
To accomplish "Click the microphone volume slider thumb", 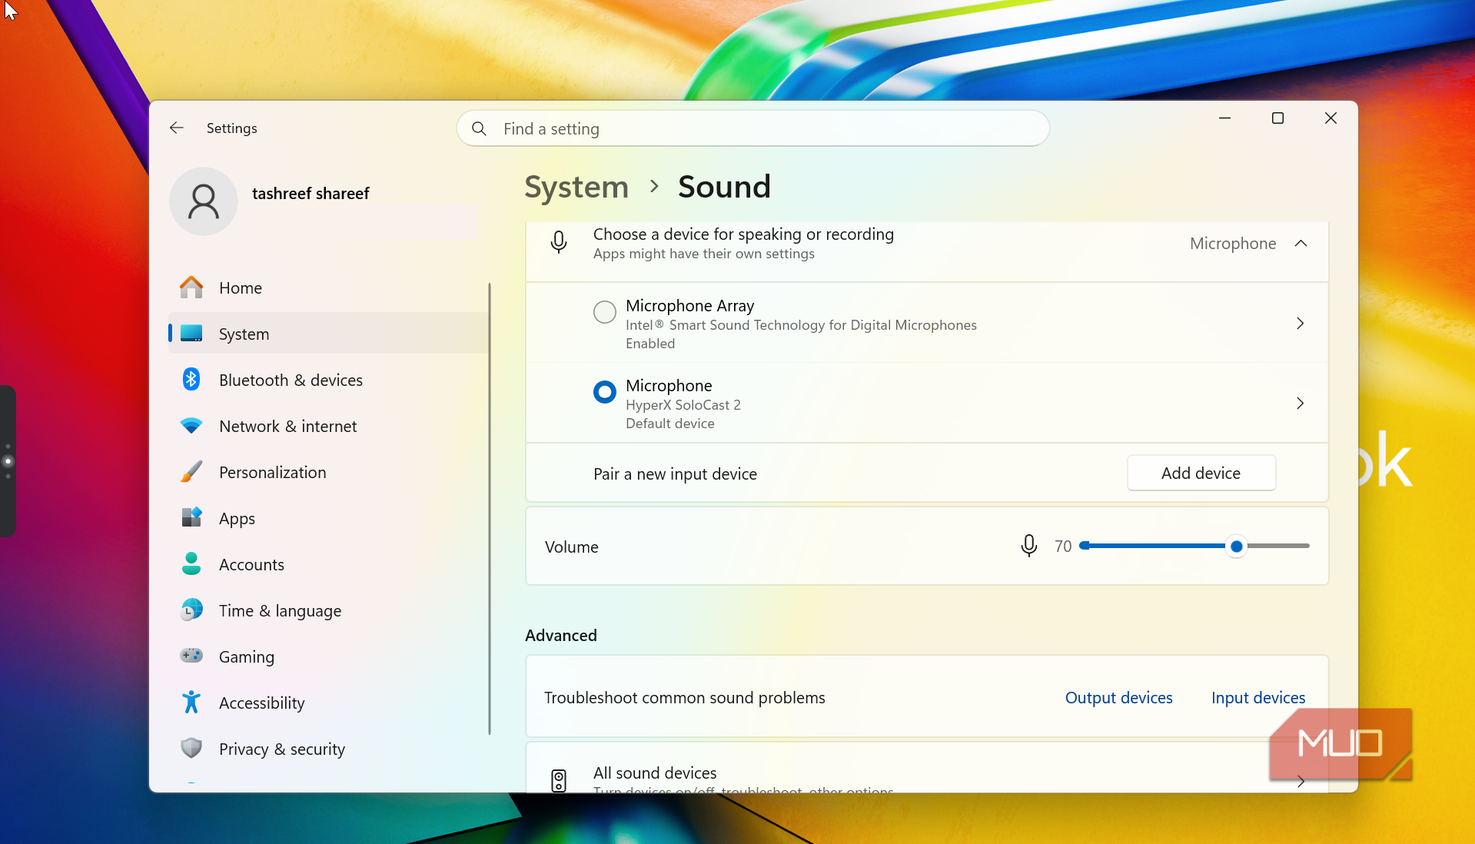I will pyautogui.click(x=1237, y=546).
